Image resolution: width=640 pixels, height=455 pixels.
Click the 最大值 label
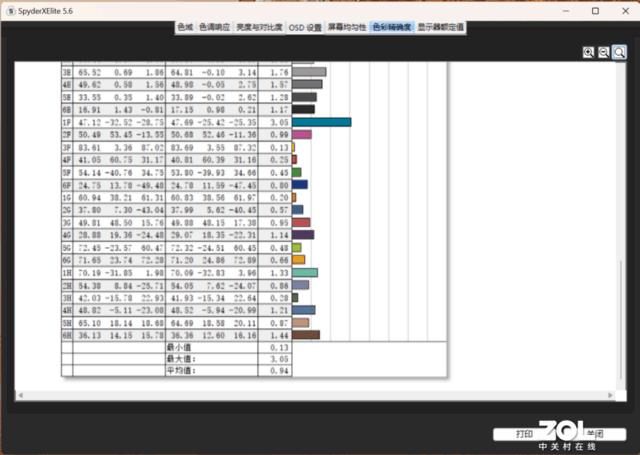tap(181, 359)
